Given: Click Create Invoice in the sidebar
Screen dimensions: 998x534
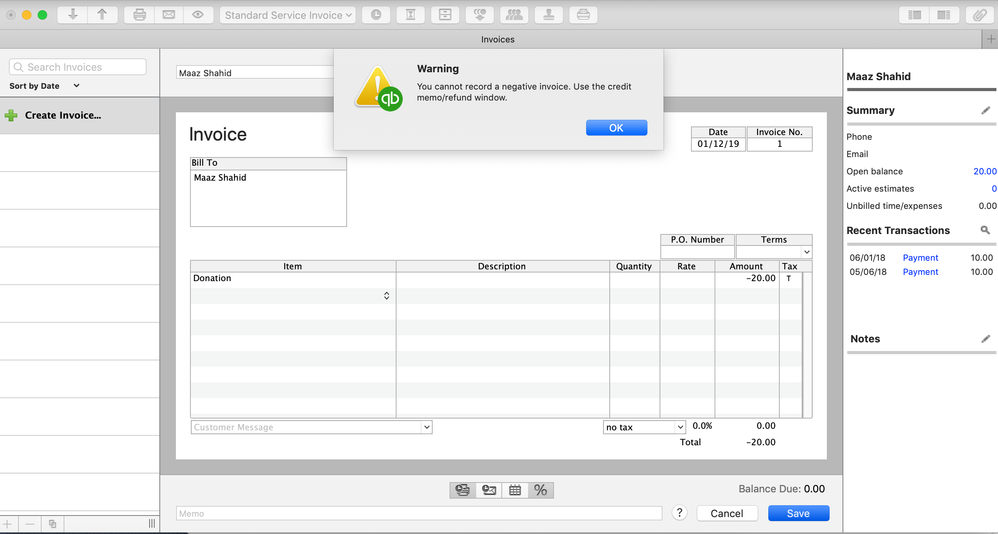Looking at the screenshot, I should [x=62, y=115].
